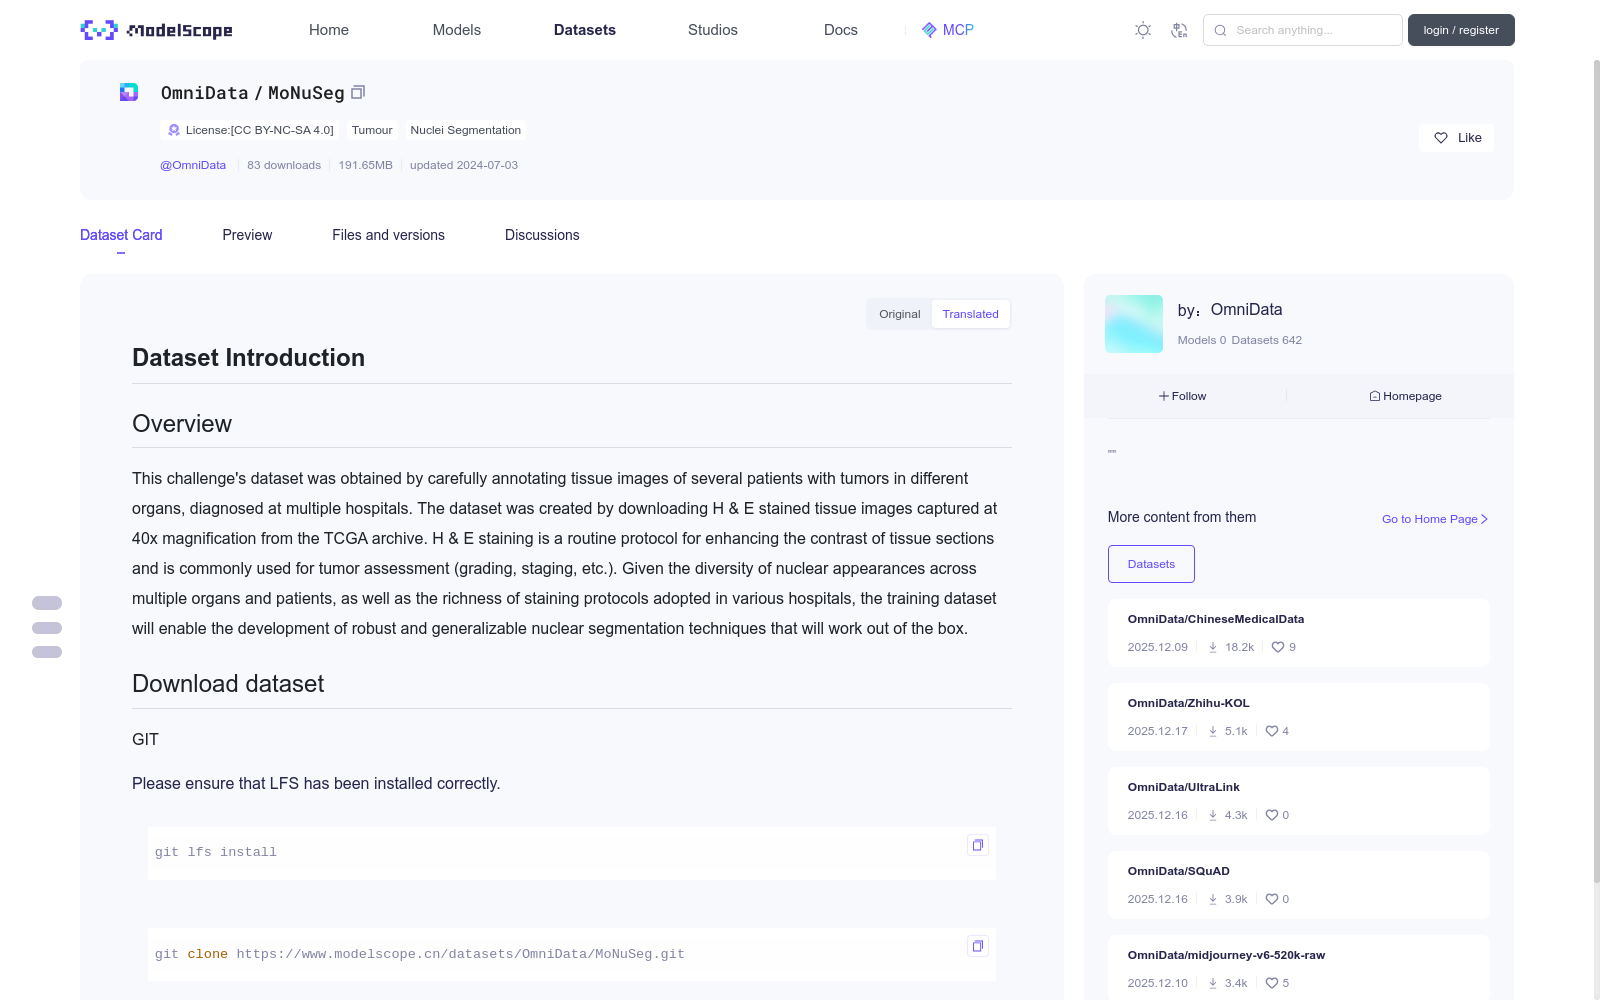Screen dimensions: 1600x1000
Task: Click heart icon on SQuAD card
Action: click(1272, 899)
